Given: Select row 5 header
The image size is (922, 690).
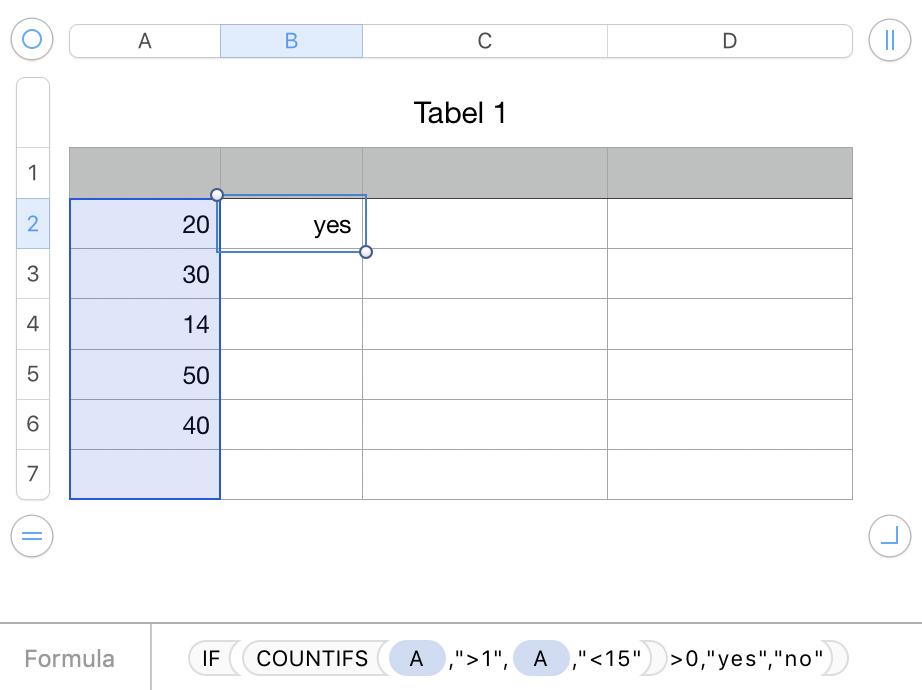Looking at the screenshot, I should point(33,374).
